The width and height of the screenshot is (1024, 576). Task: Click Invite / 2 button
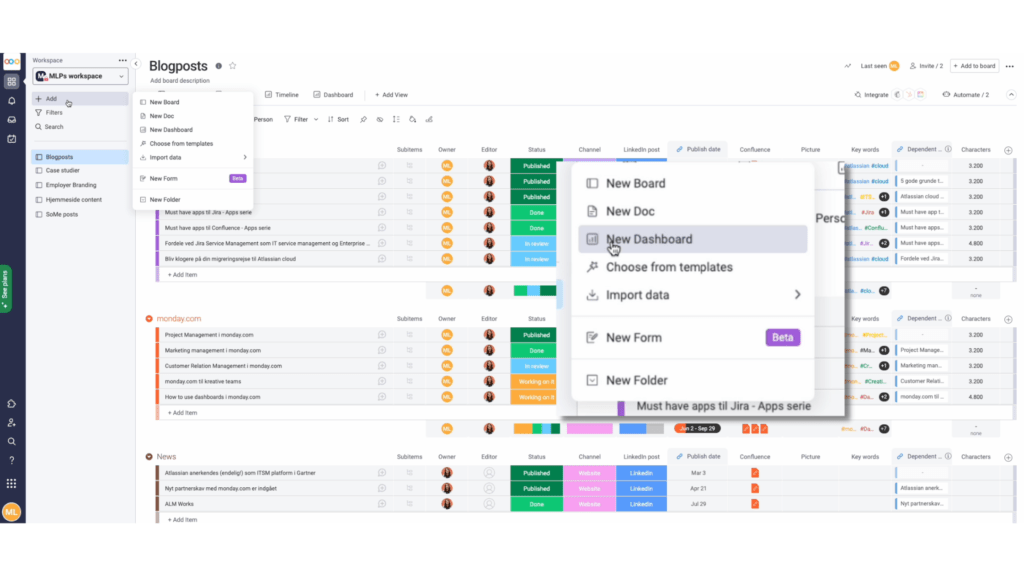927,66
